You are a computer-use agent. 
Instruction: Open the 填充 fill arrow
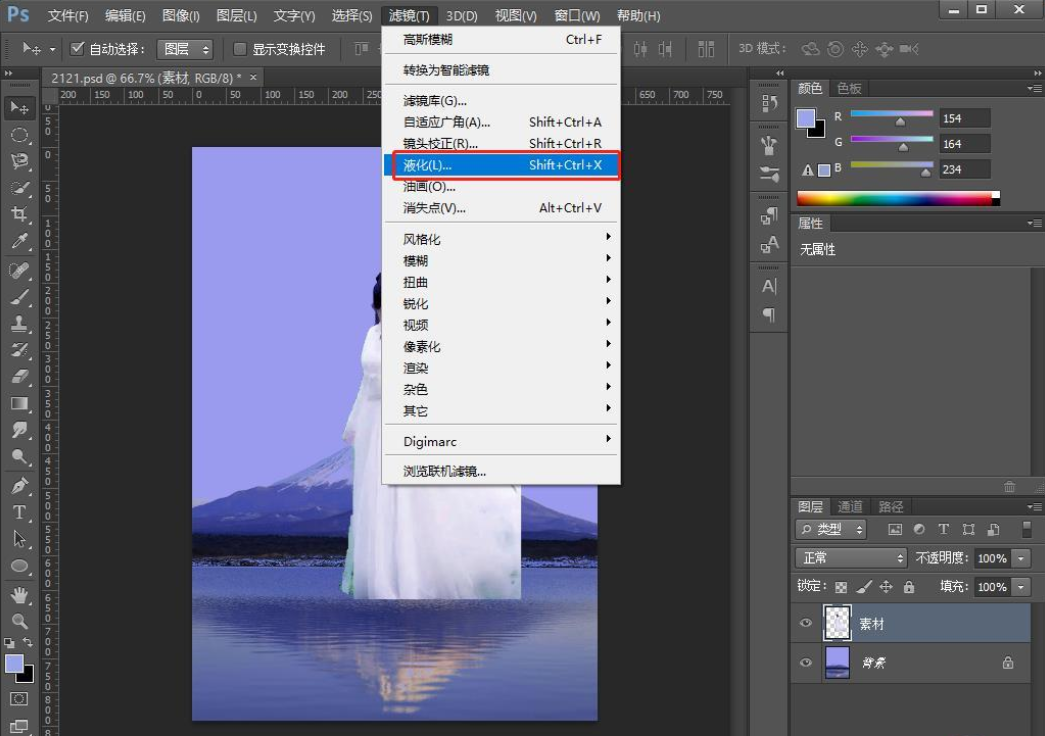click(1021, 587)
